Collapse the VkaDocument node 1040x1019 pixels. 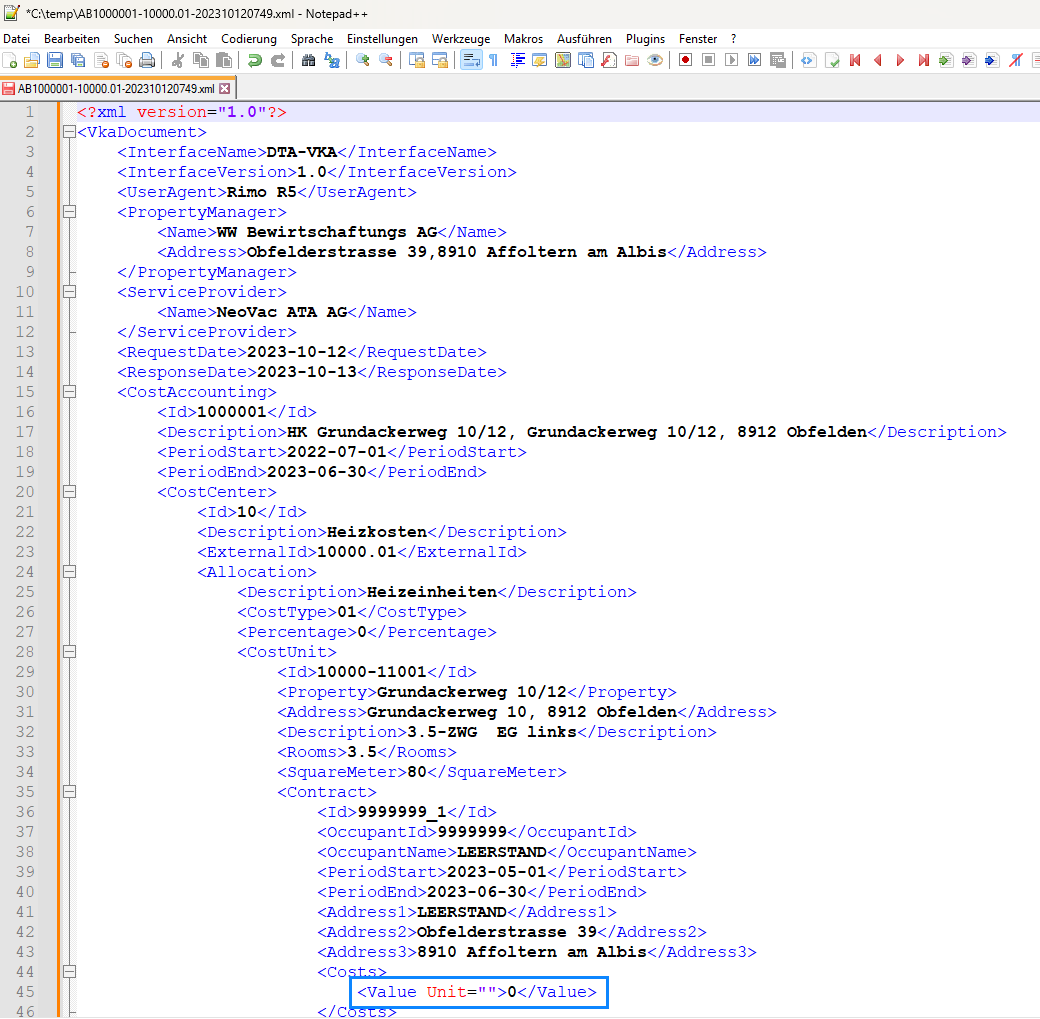pos(69,132)
